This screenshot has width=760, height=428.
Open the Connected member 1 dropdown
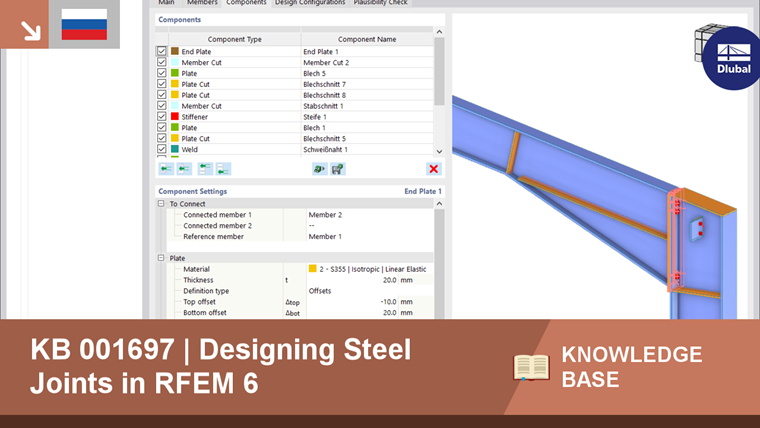click(x=370, y=215)
